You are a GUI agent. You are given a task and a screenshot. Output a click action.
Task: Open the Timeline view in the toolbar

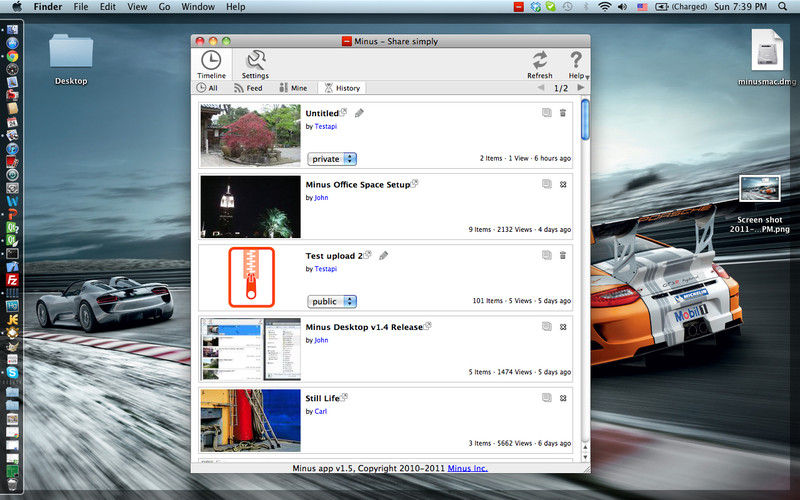click(211, 65)
